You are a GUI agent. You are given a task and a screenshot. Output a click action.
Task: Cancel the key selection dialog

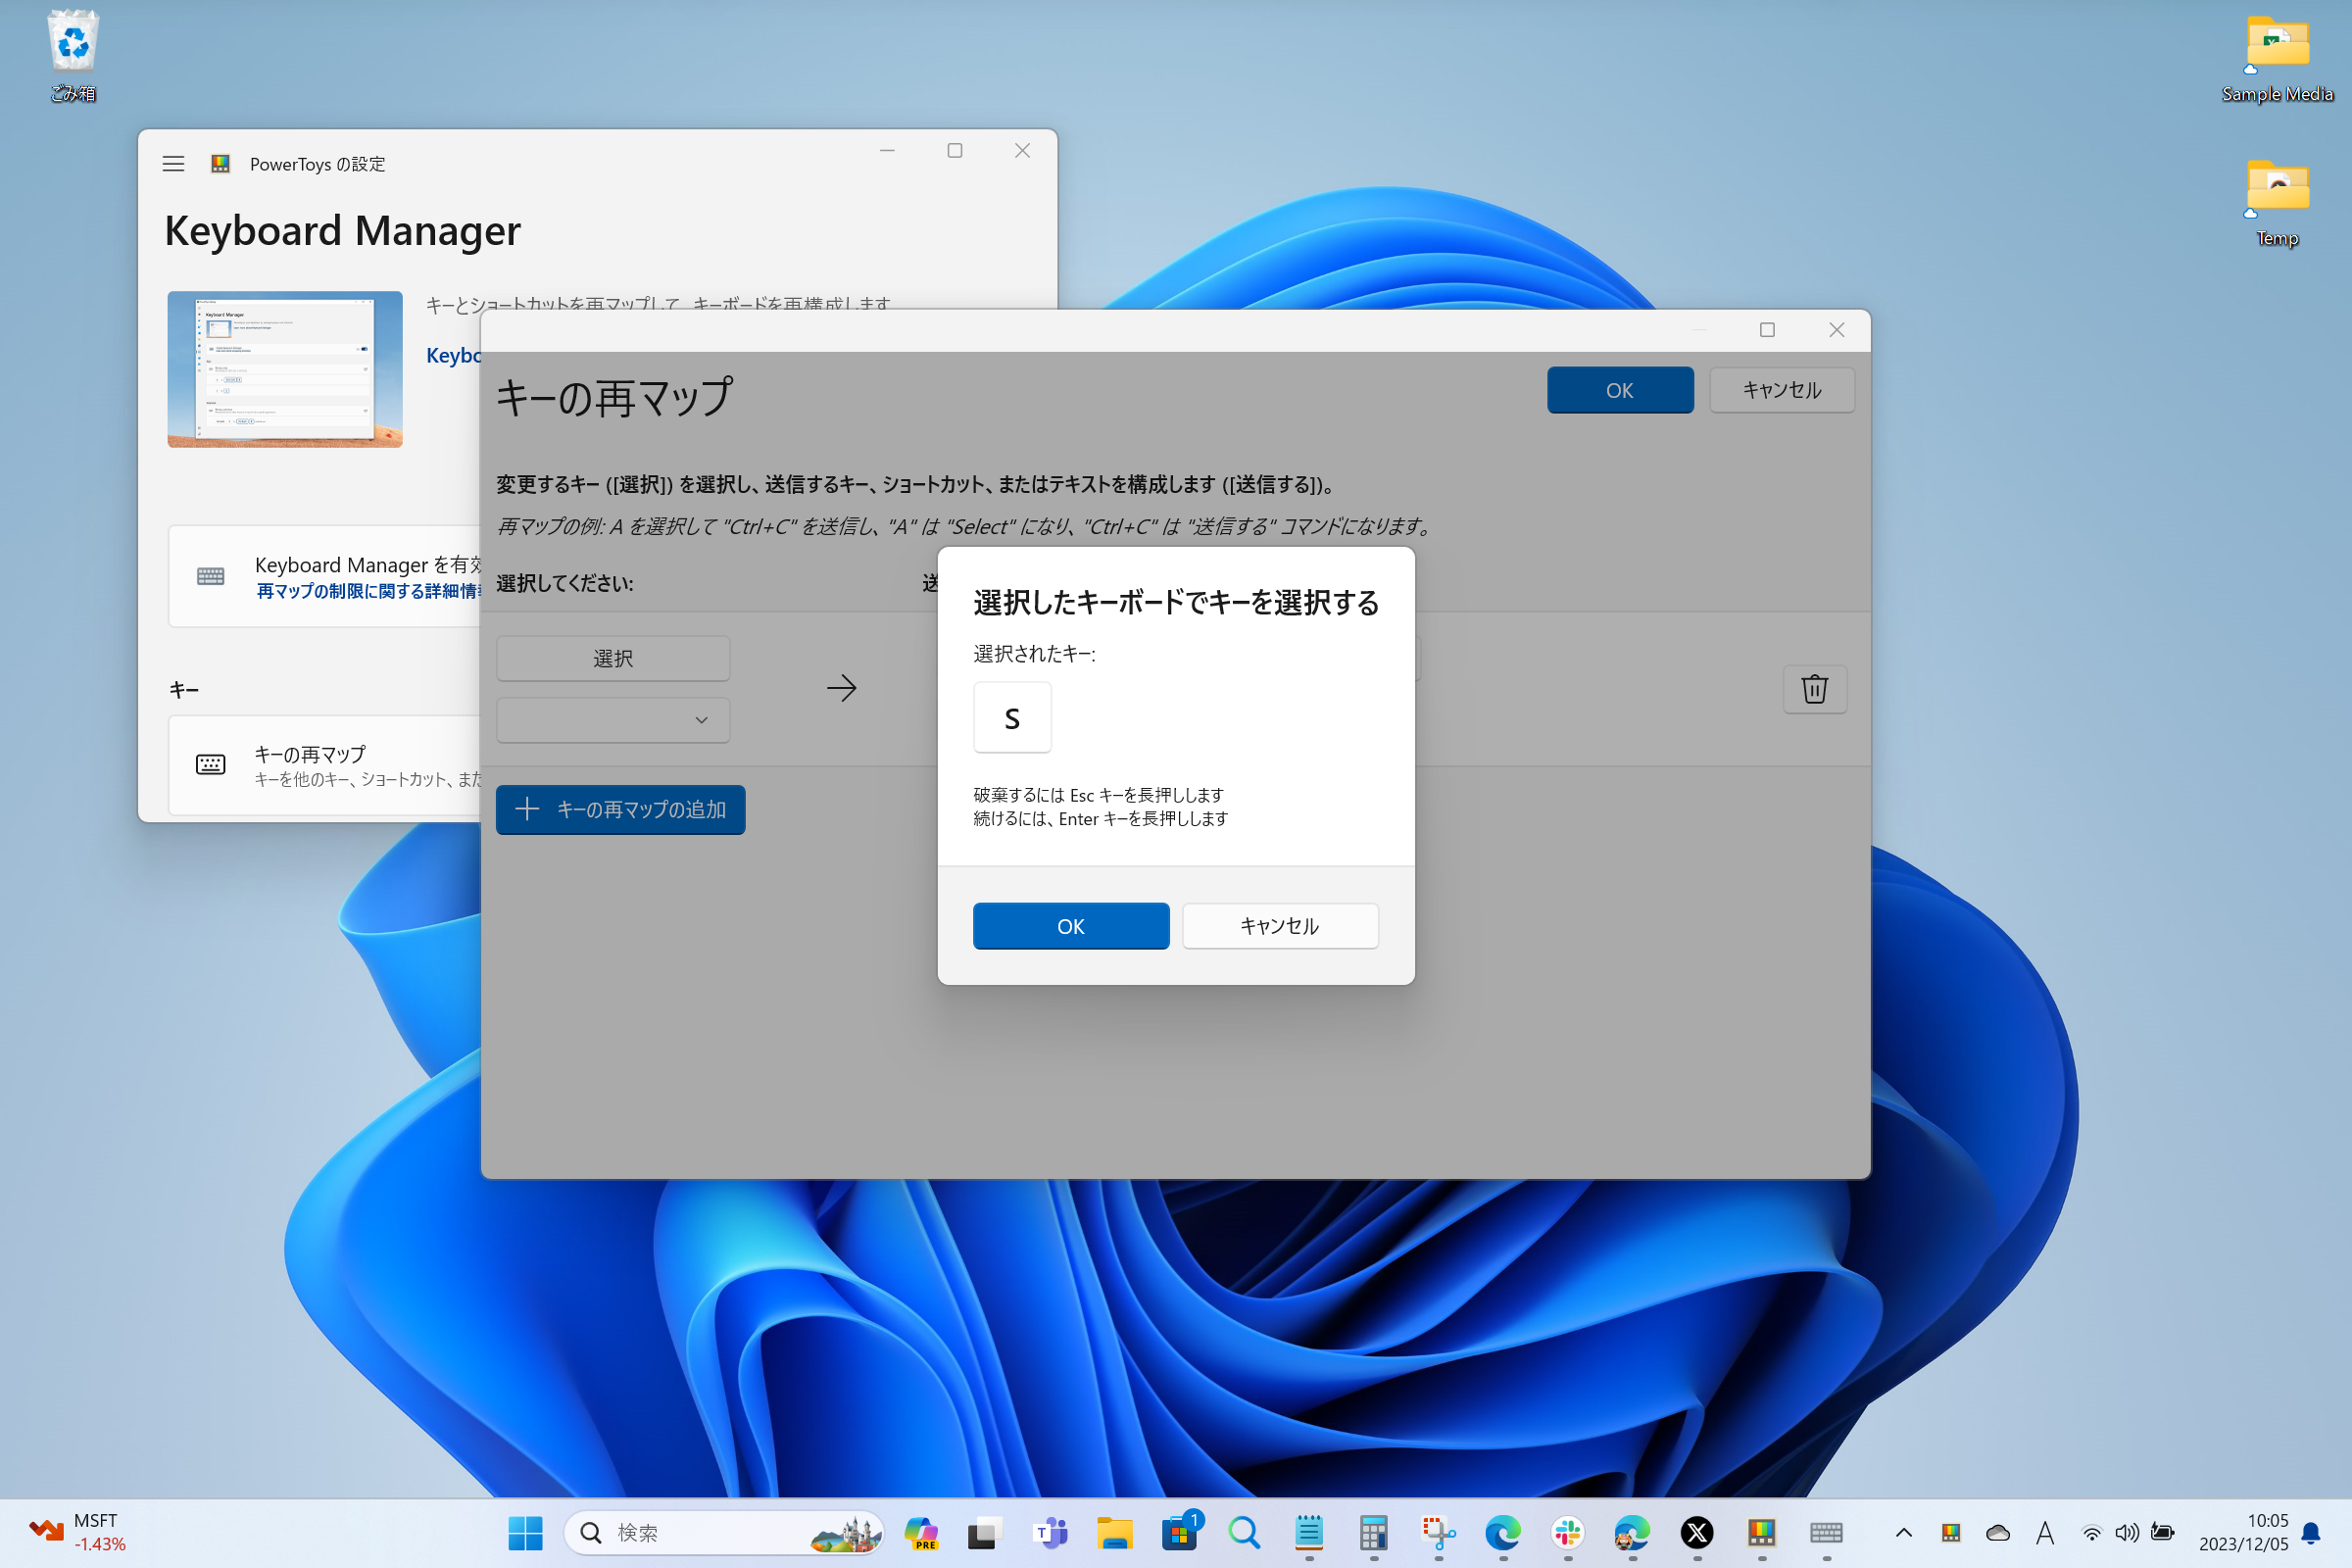tap(1279, 926)
